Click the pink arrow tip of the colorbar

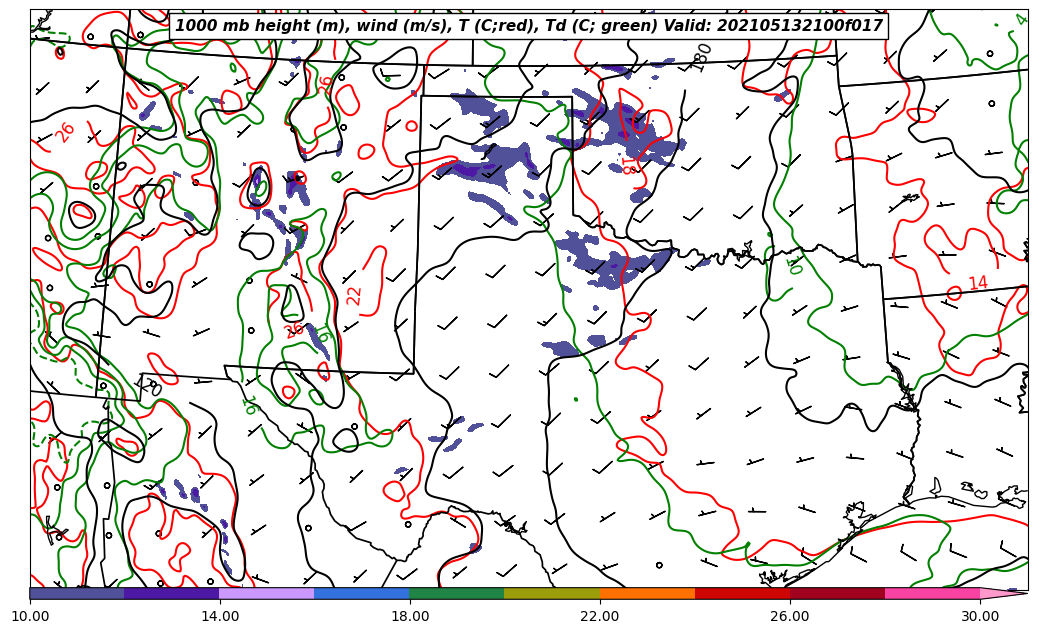[1003, 593]
